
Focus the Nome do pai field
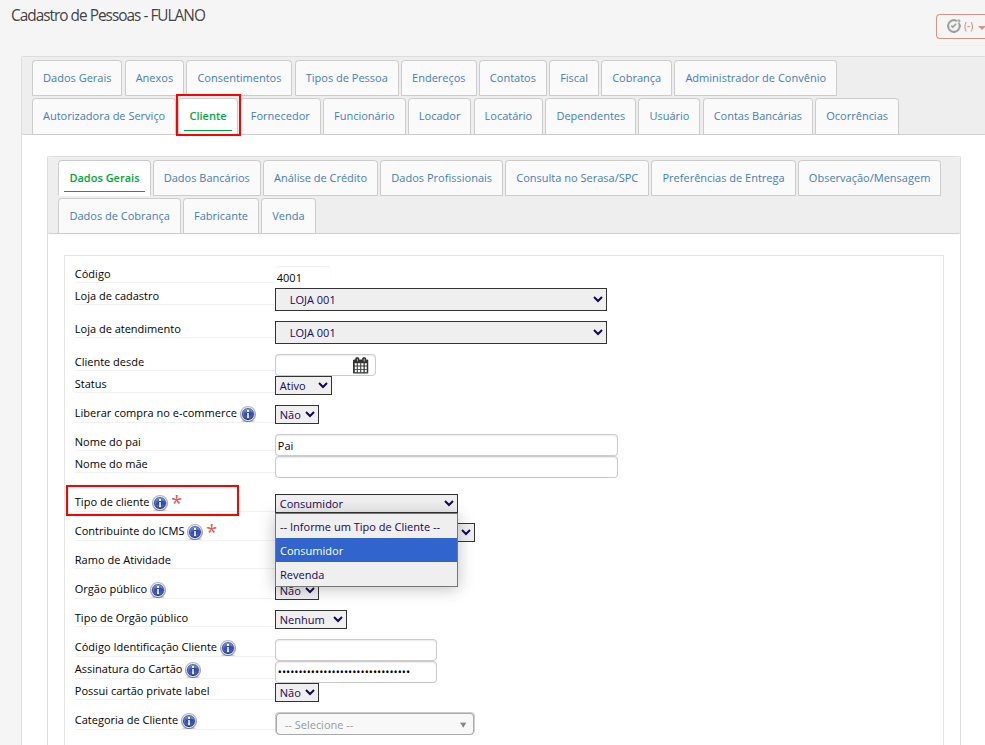click(x=446, y=445)
